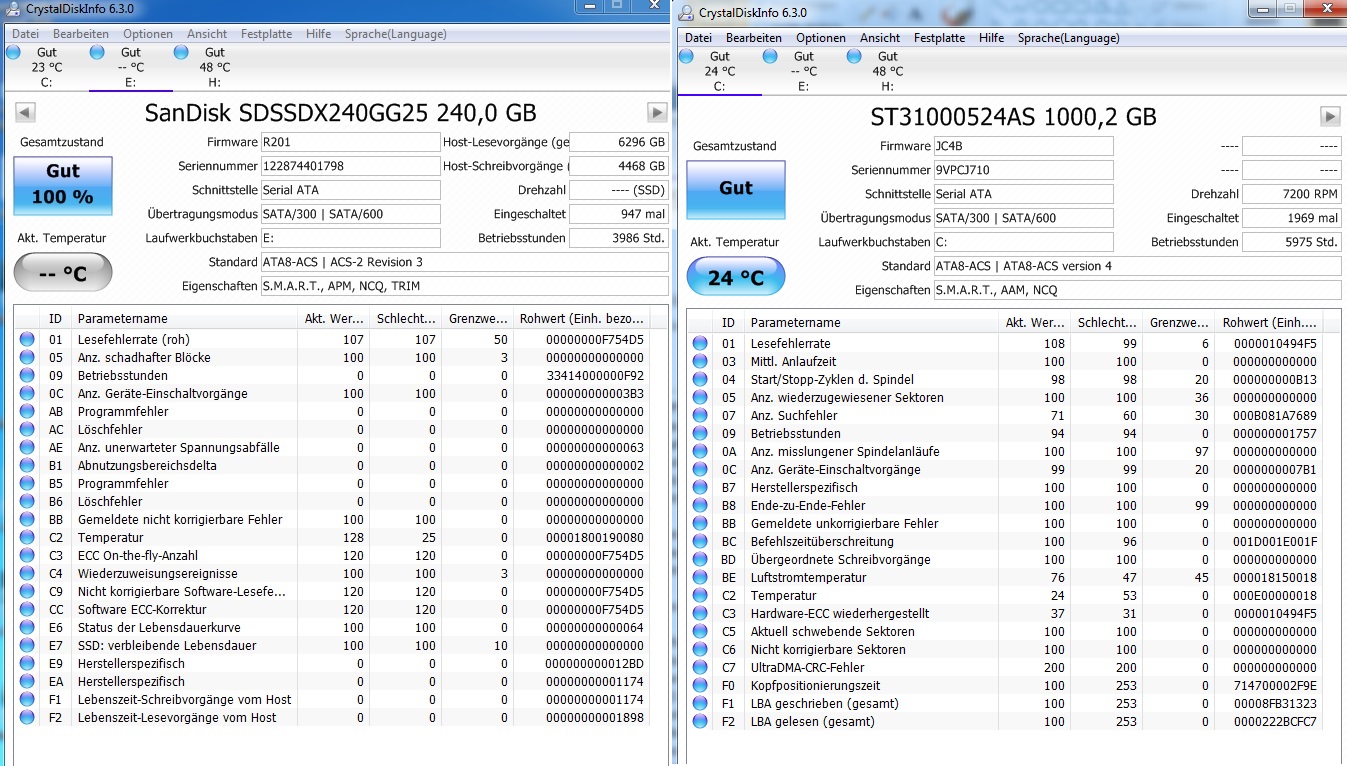
Task: Click status orb for LBA gelesen (gesamt)
Action: click(x=700, y=722)
